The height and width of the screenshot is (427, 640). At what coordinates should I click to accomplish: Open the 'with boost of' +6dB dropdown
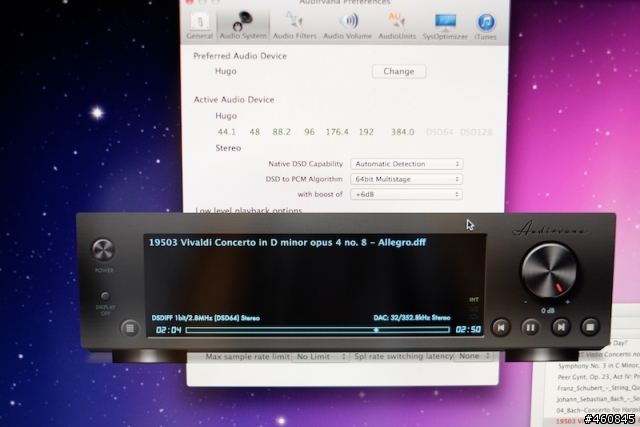(x=407, y=194)
